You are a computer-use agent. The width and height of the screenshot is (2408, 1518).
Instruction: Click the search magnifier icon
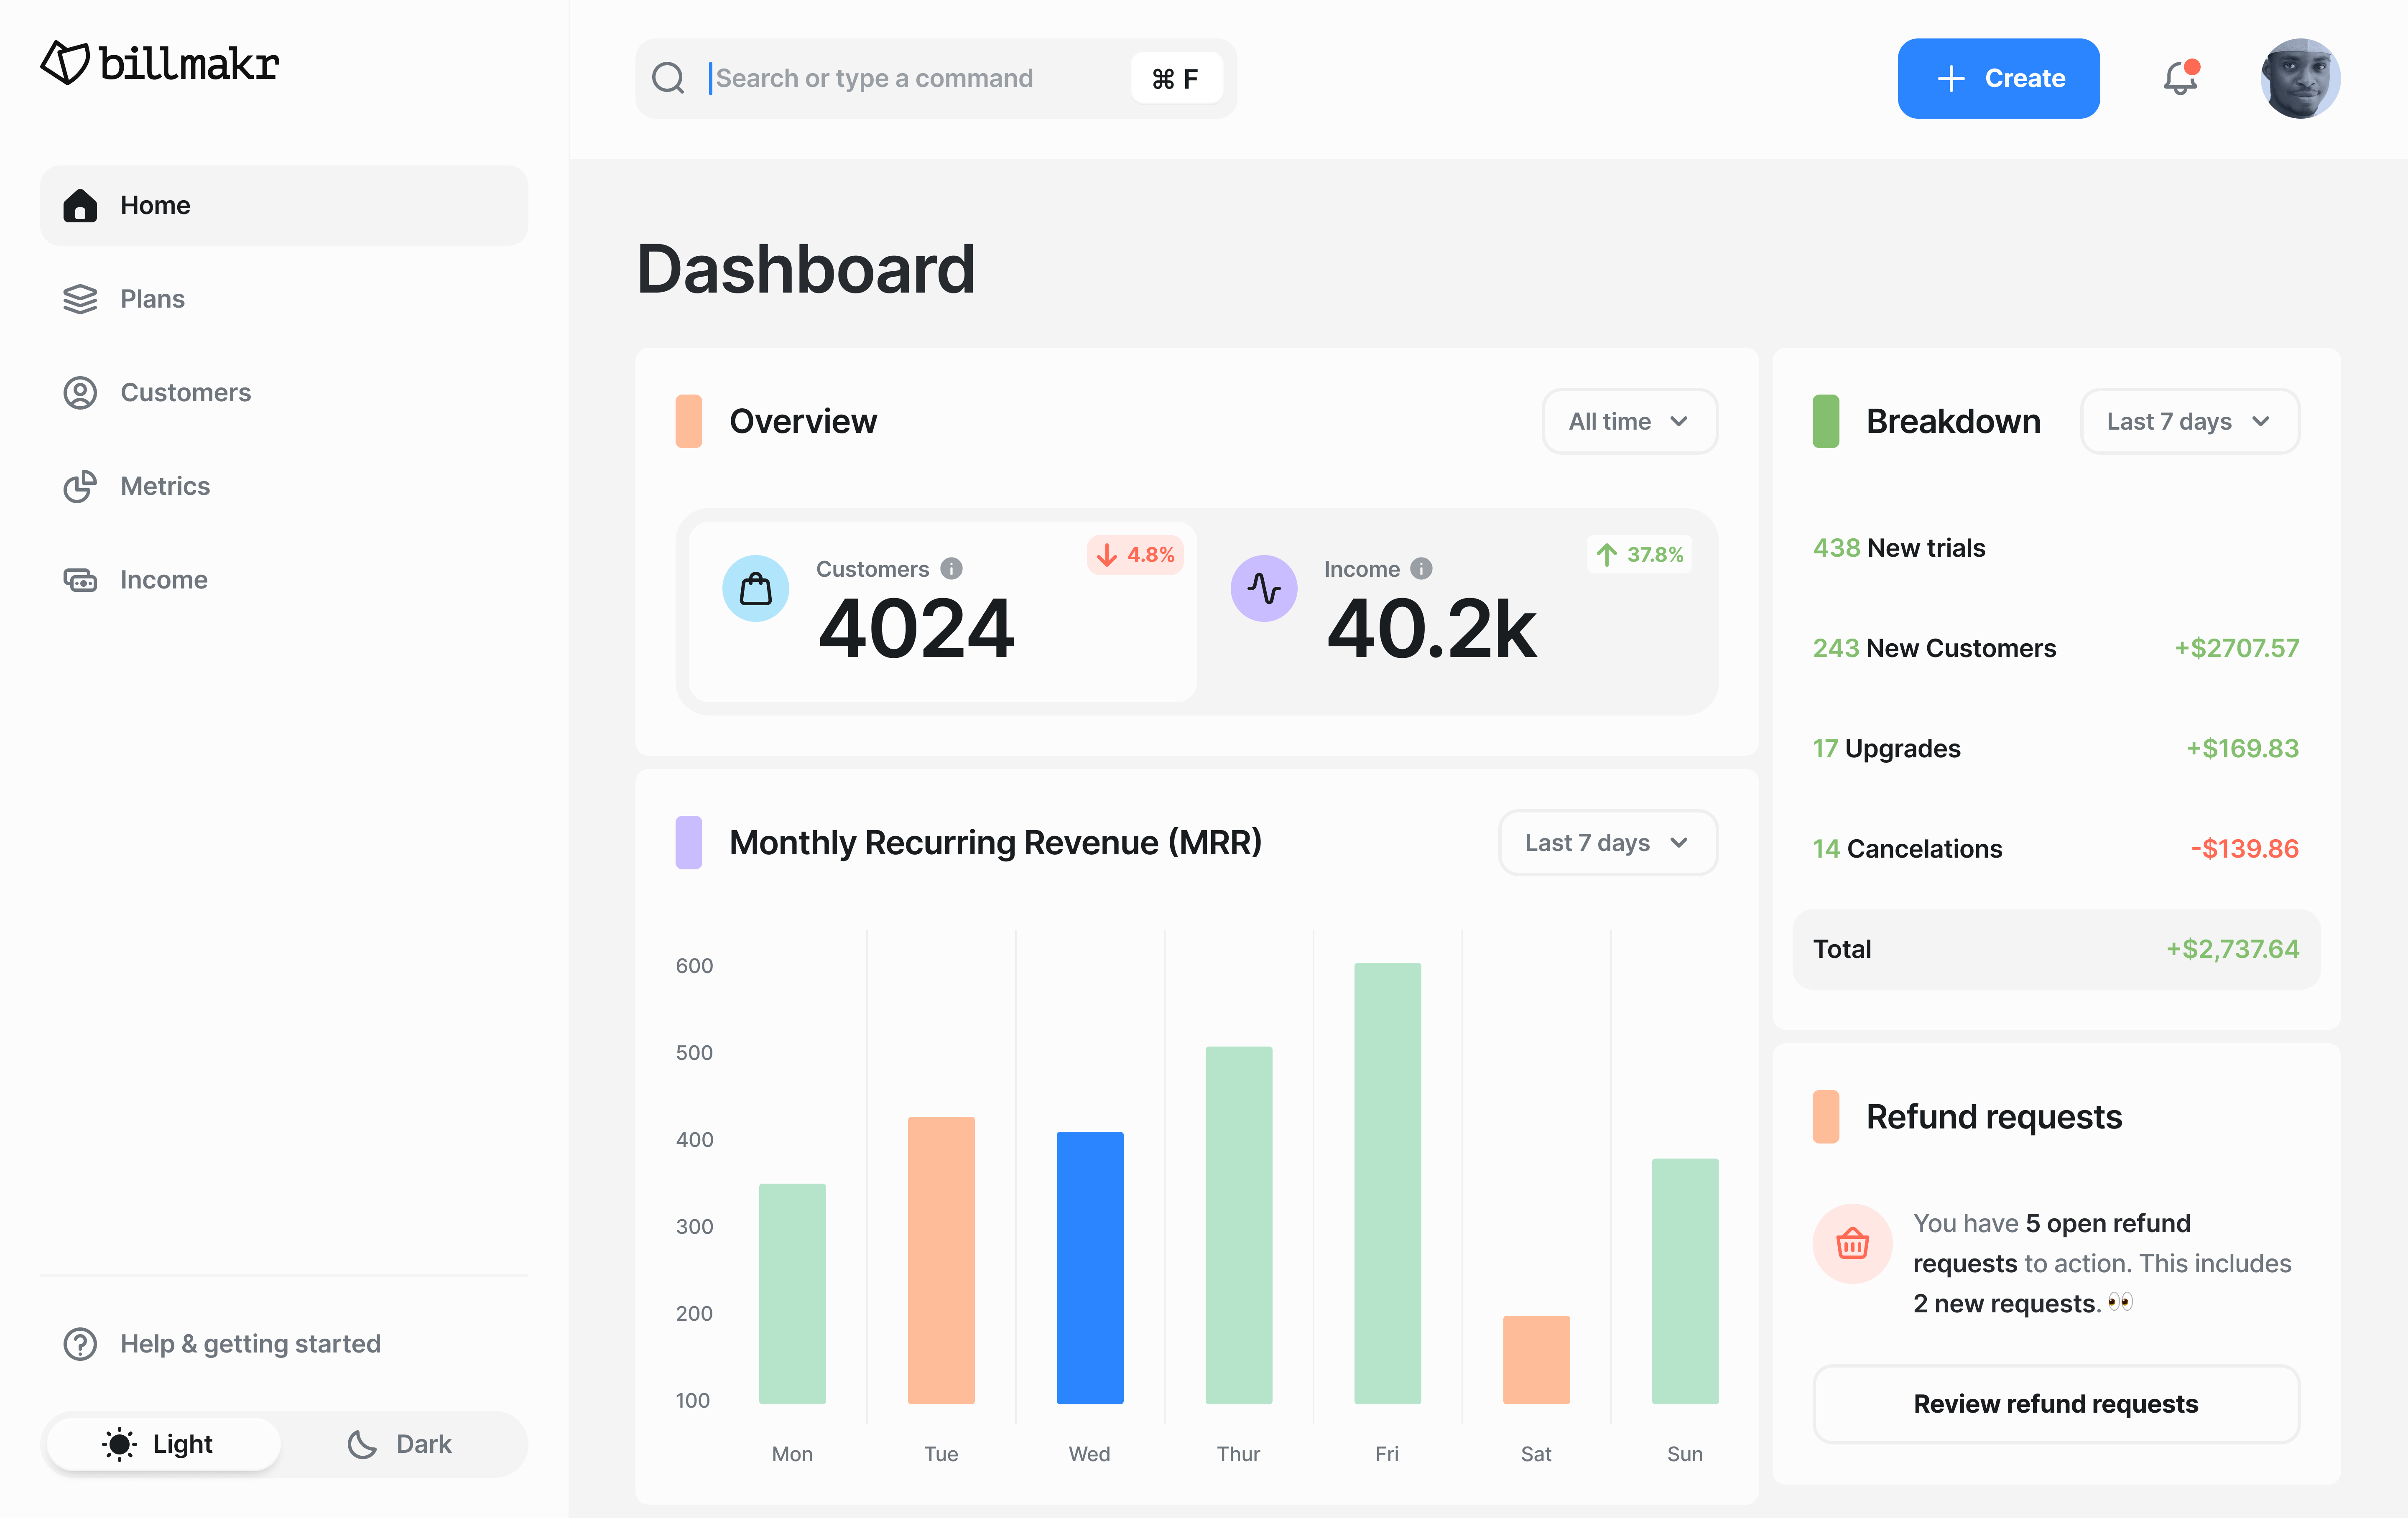click(x=668, y=78)
